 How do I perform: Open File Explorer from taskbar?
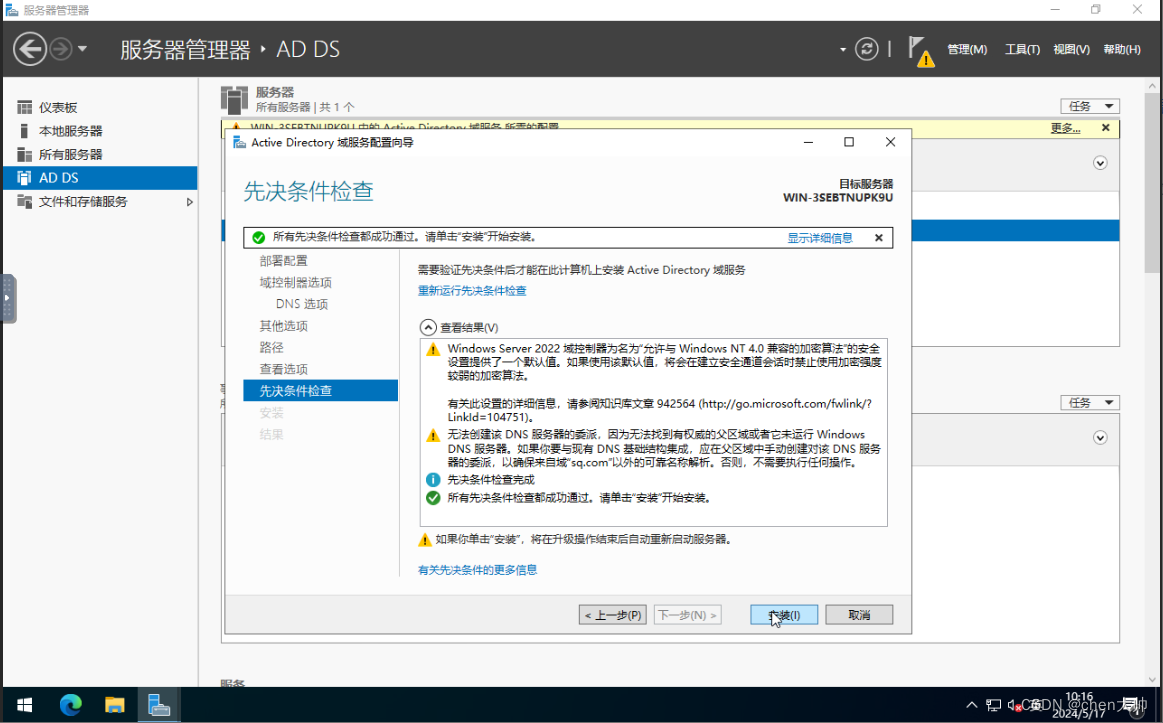pyautogui.click(x=114, y=705)
